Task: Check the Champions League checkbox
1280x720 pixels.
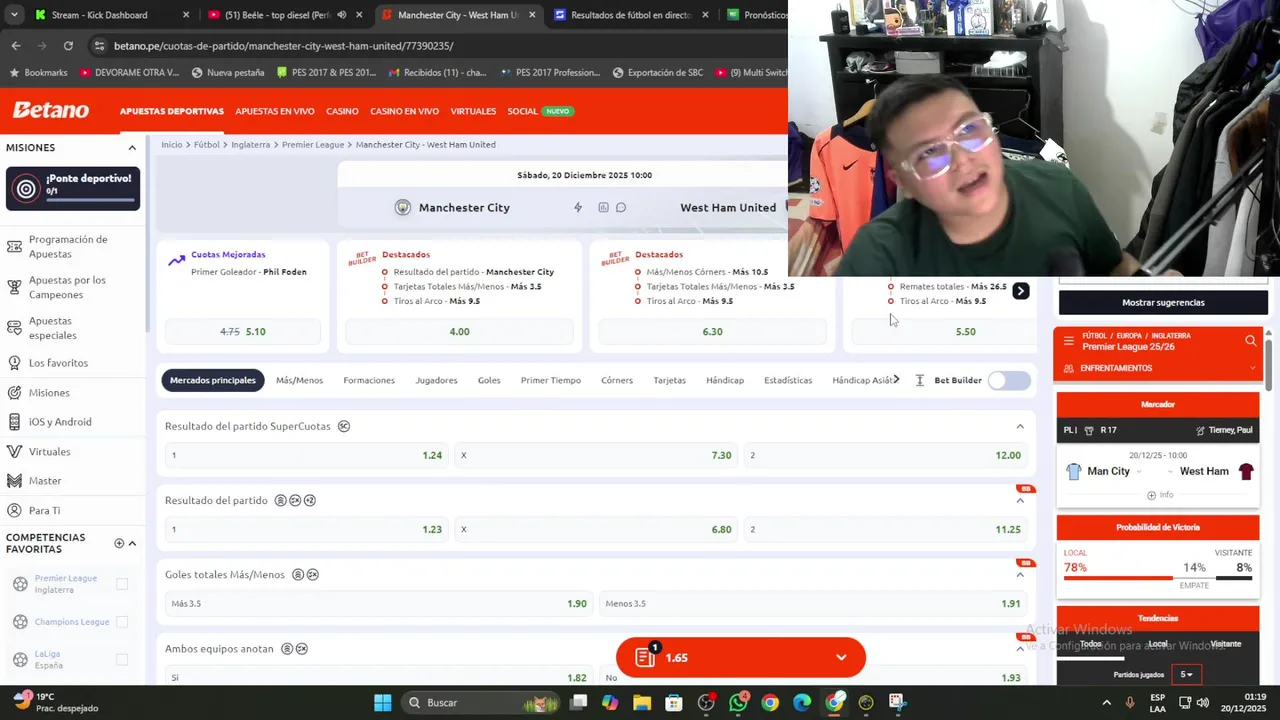Action: click(x=122, y=622)
